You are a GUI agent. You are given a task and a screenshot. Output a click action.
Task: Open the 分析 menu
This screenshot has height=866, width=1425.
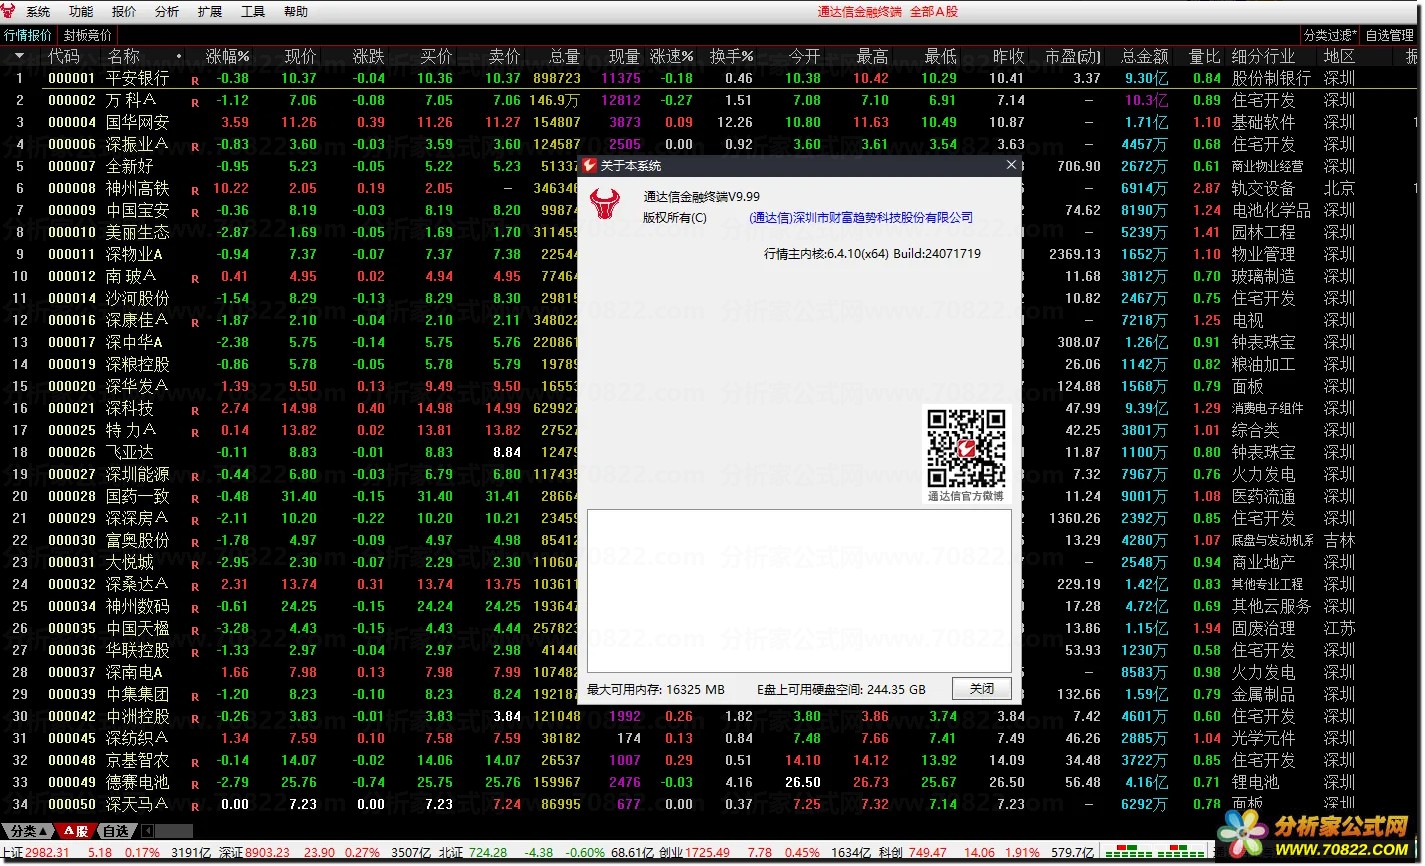pyautogui.click(x=167, y=12)
